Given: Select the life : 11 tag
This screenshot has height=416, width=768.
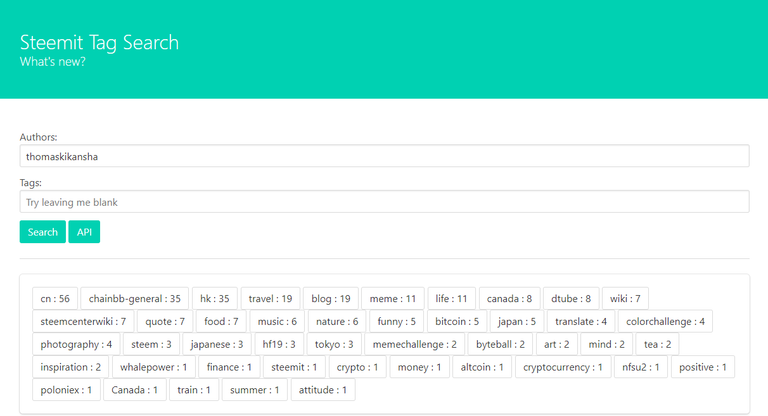Looking at the screenshot, I should pos(452,298).
